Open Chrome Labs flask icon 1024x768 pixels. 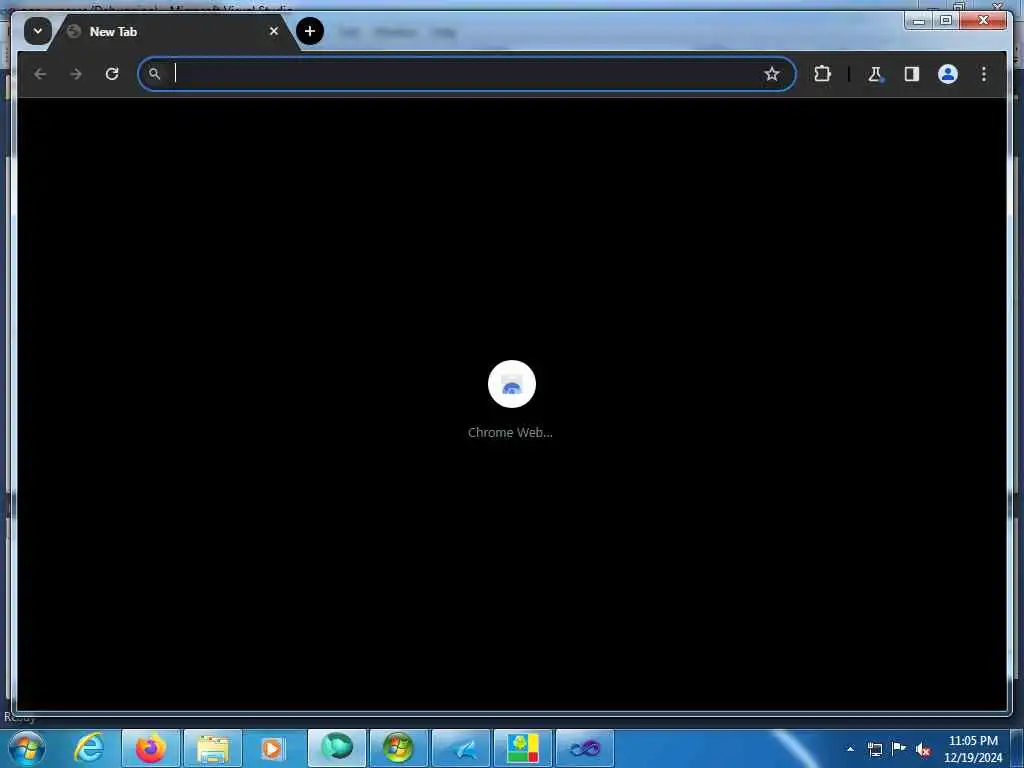click(875, 74)
